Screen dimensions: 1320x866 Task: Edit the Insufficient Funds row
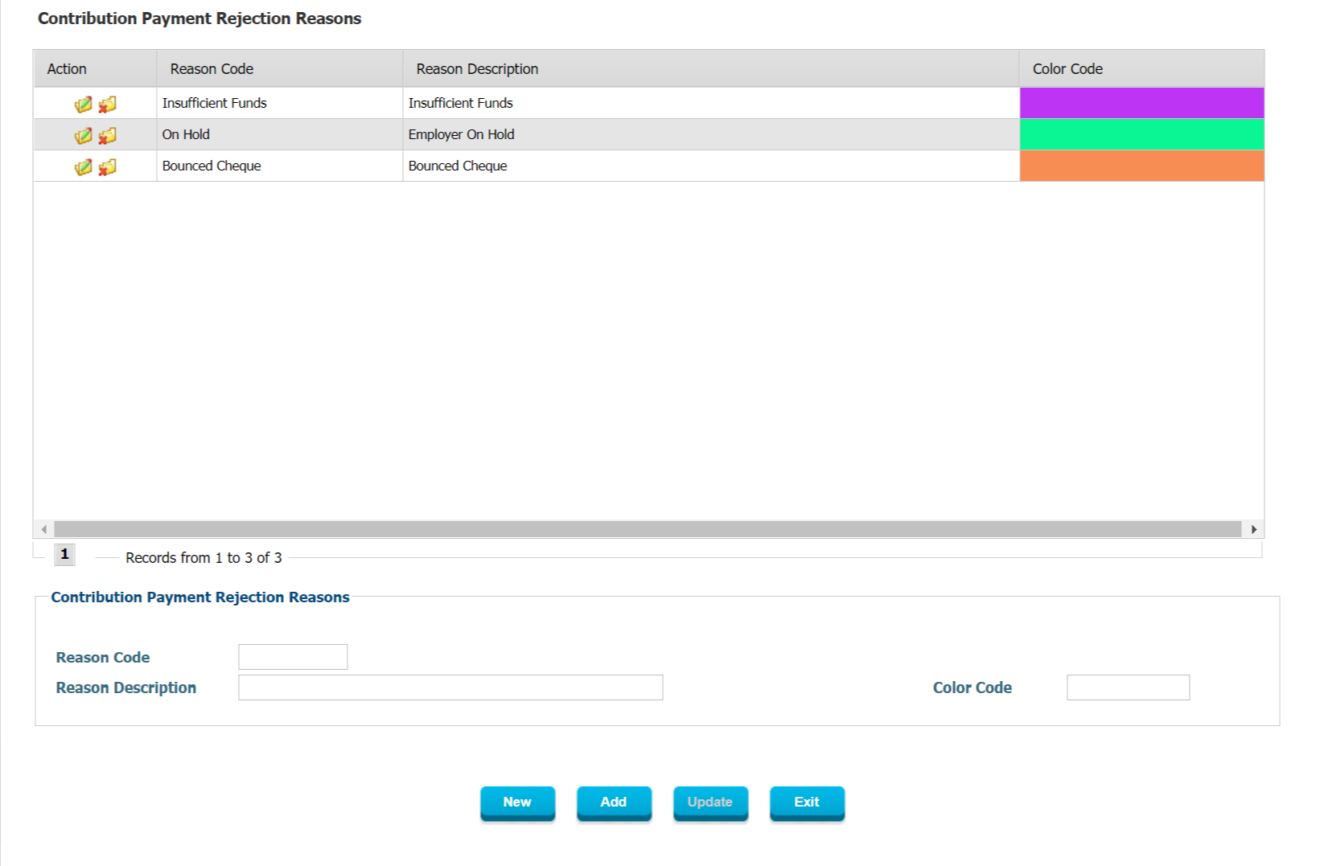tap(83, 104)
